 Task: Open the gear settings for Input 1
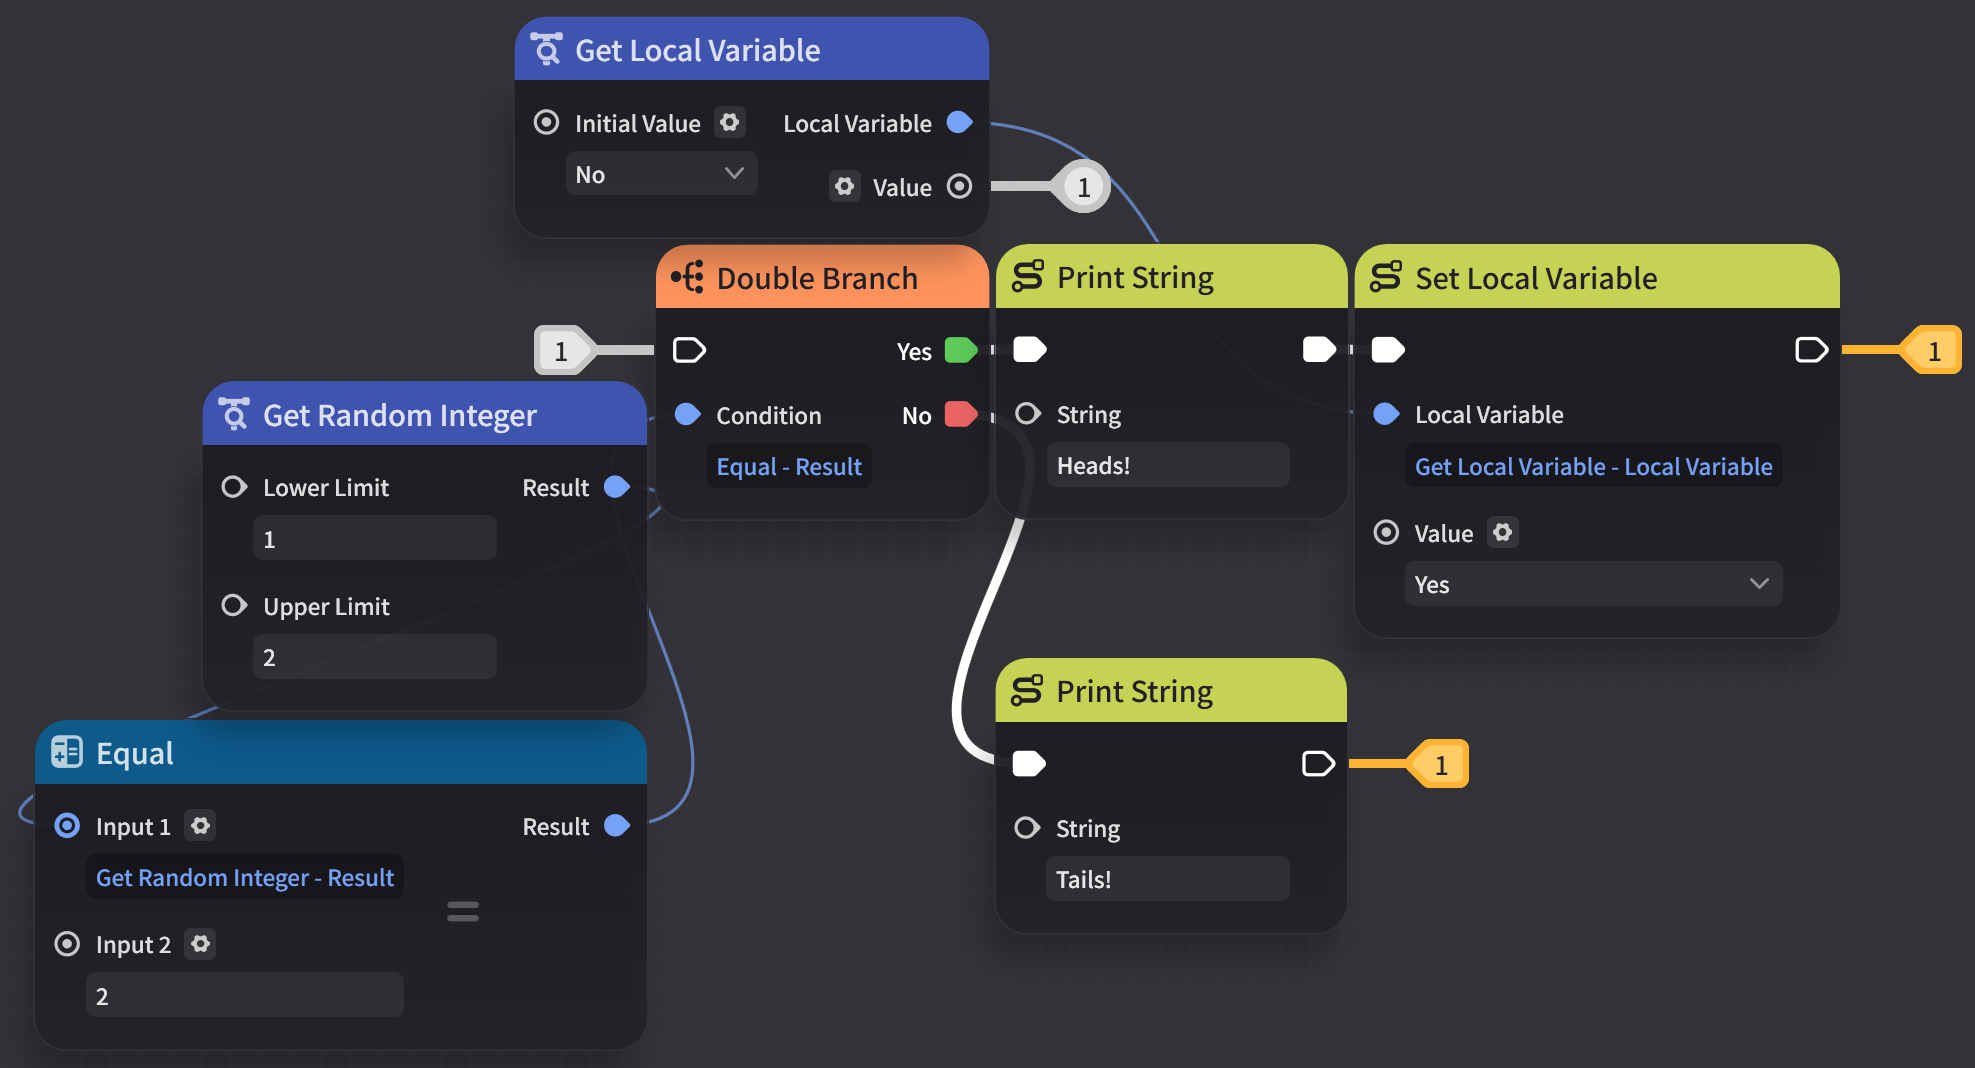(201, 825)
